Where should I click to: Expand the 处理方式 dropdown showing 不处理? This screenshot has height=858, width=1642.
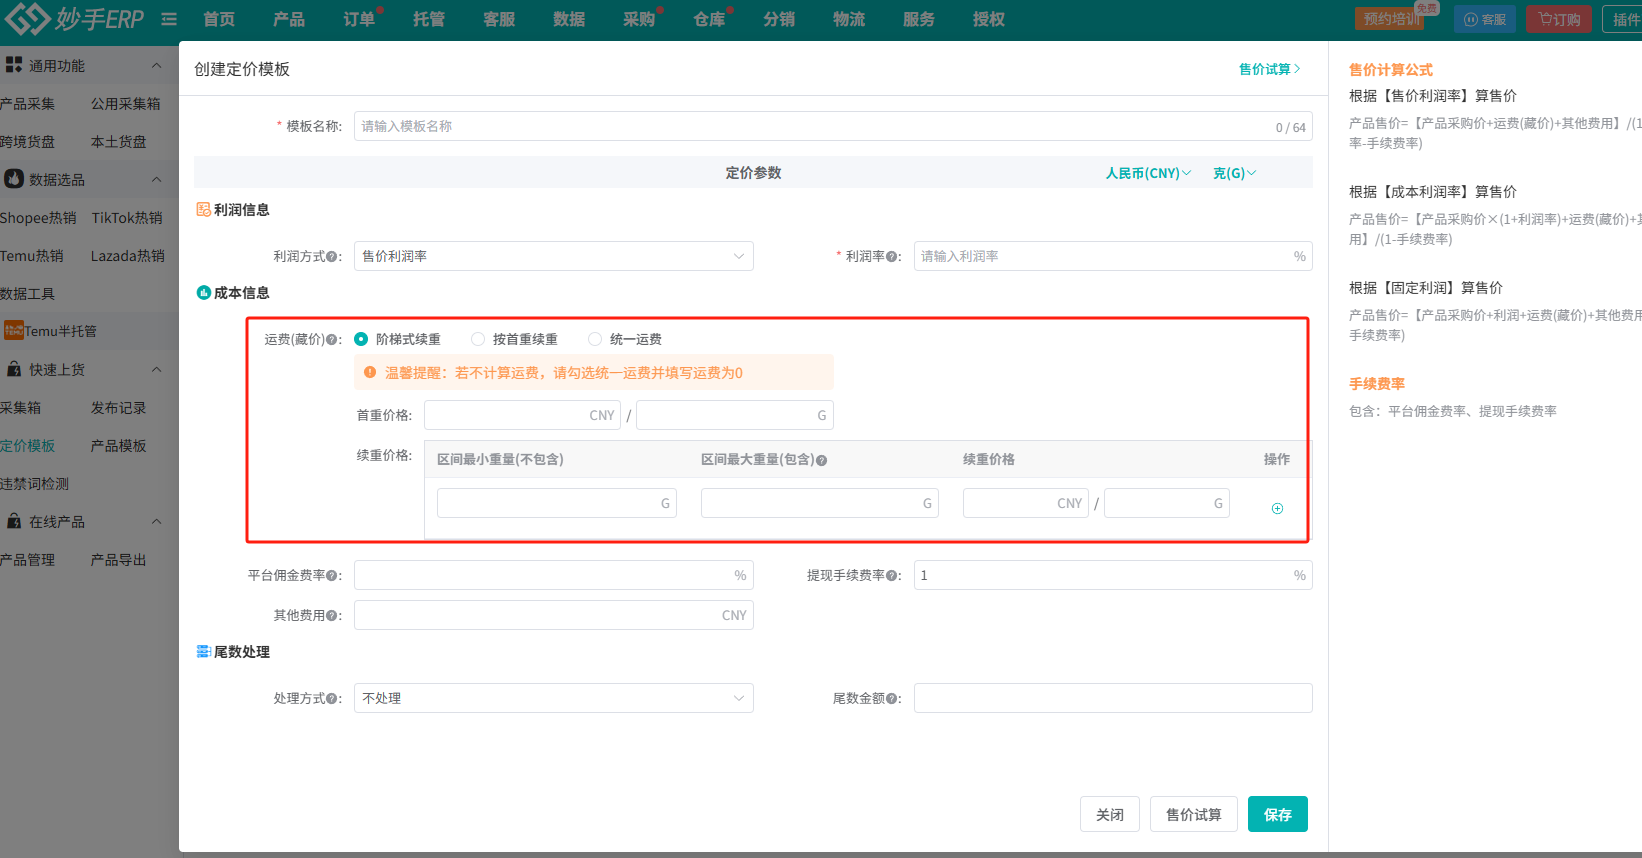point(553,698)
